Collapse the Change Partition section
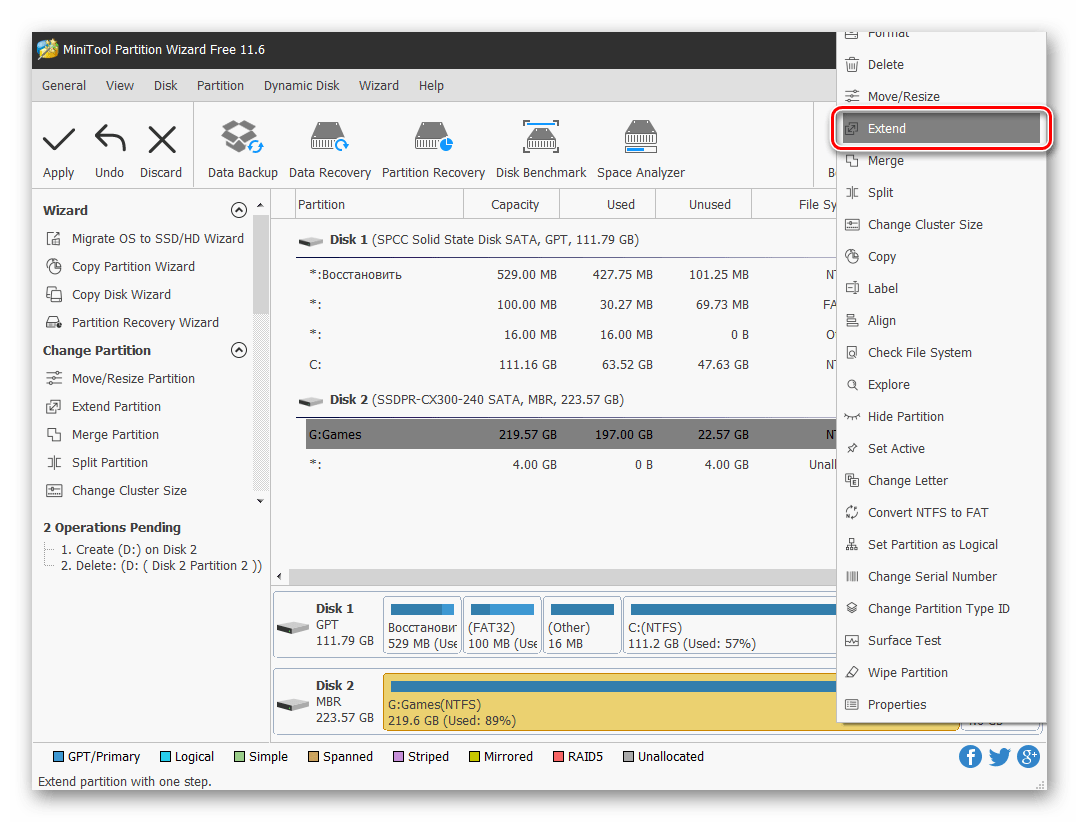This screenshot has height=822, width=1079. click(x=239, y=351)
